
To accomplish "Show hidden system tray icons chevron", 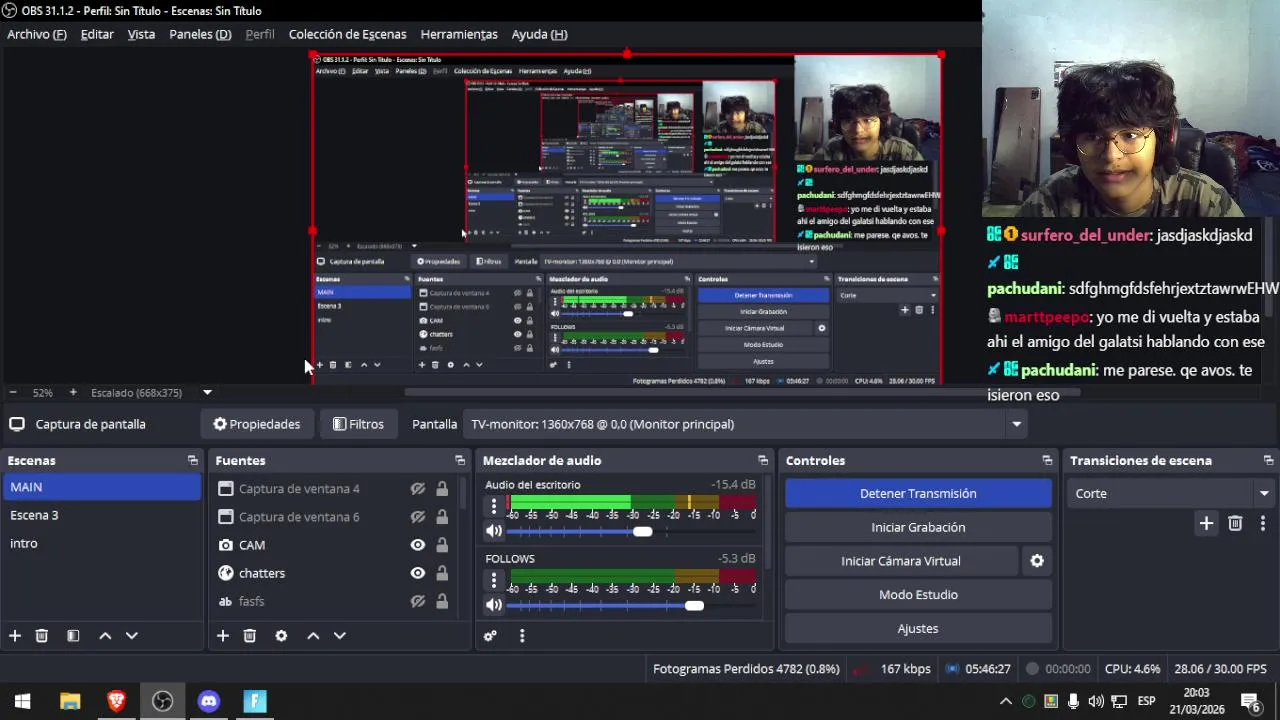I will (x=1006, y=701).
